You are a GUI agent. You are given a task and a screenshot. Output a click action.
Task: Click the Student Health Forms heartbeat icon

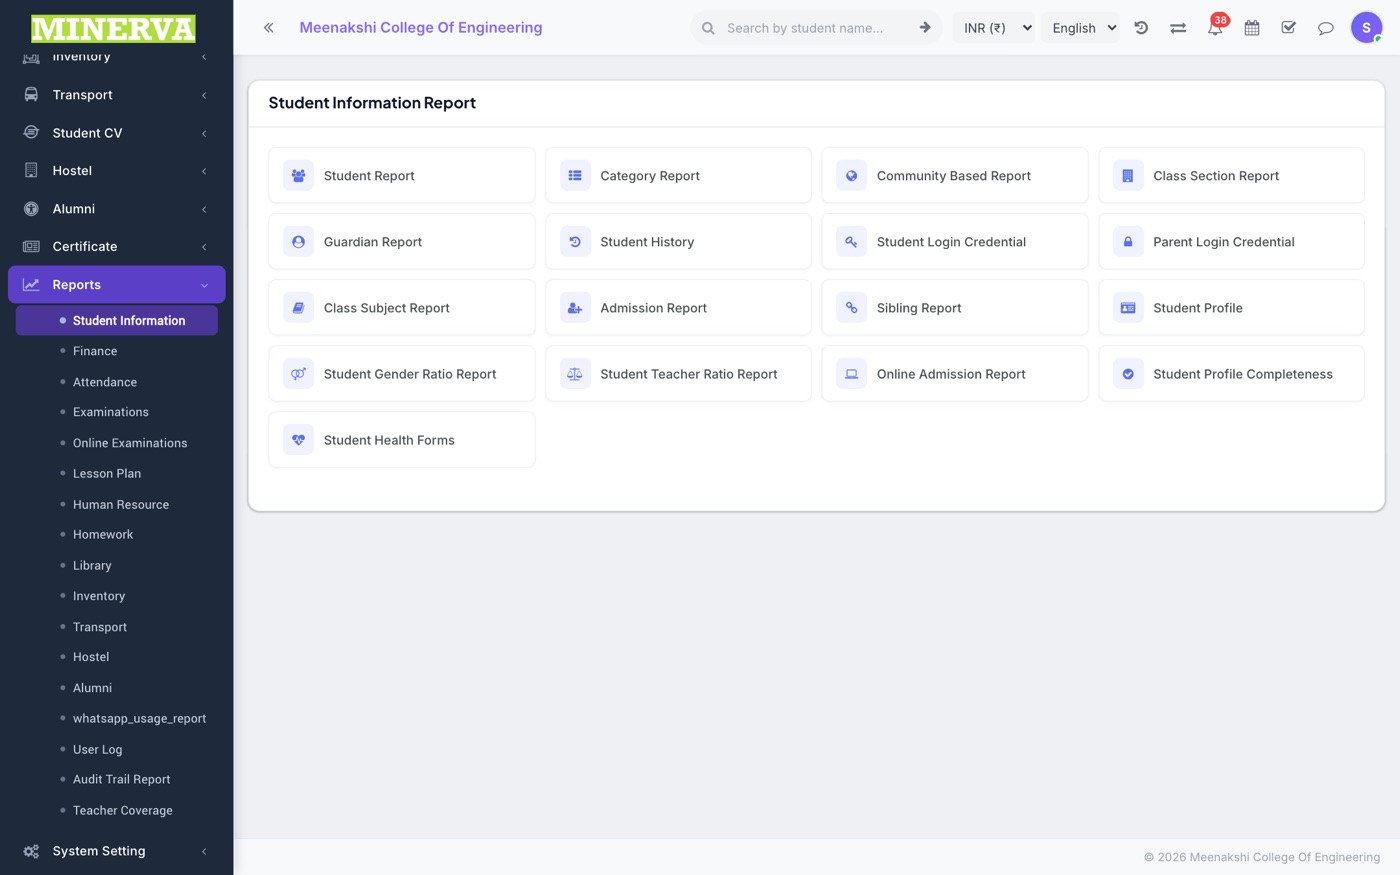click(x=298, y=440)
